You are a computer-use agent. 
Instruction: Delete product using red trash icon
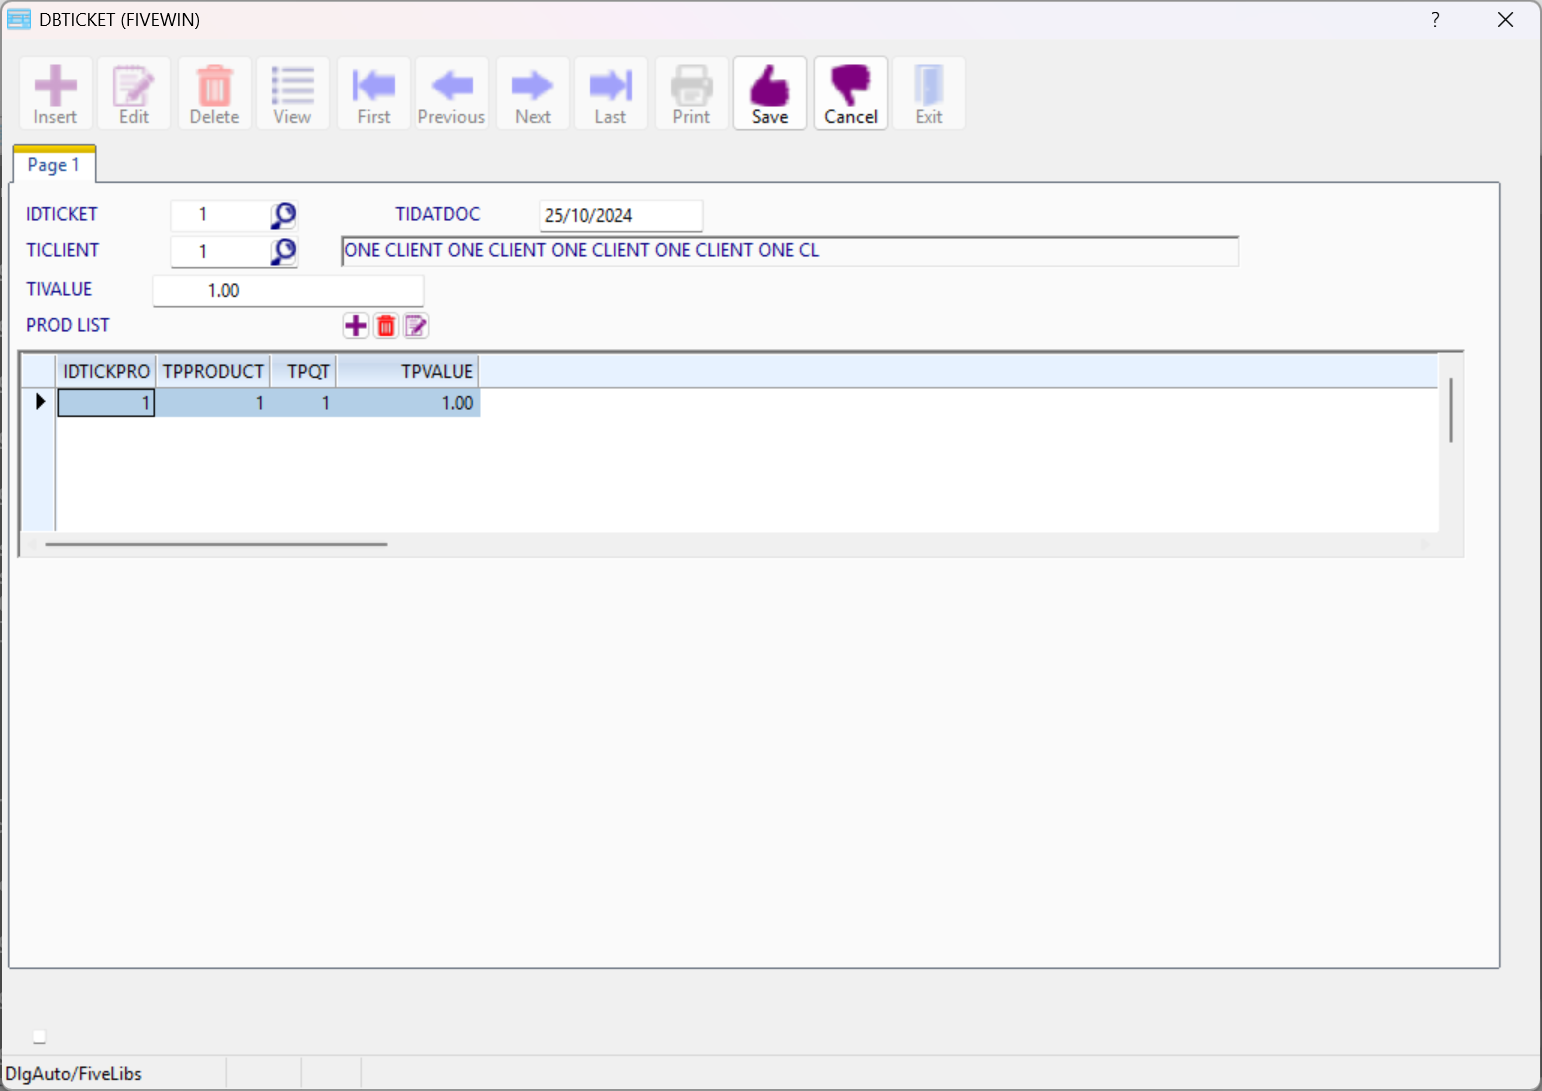click(x=386, y=326)
